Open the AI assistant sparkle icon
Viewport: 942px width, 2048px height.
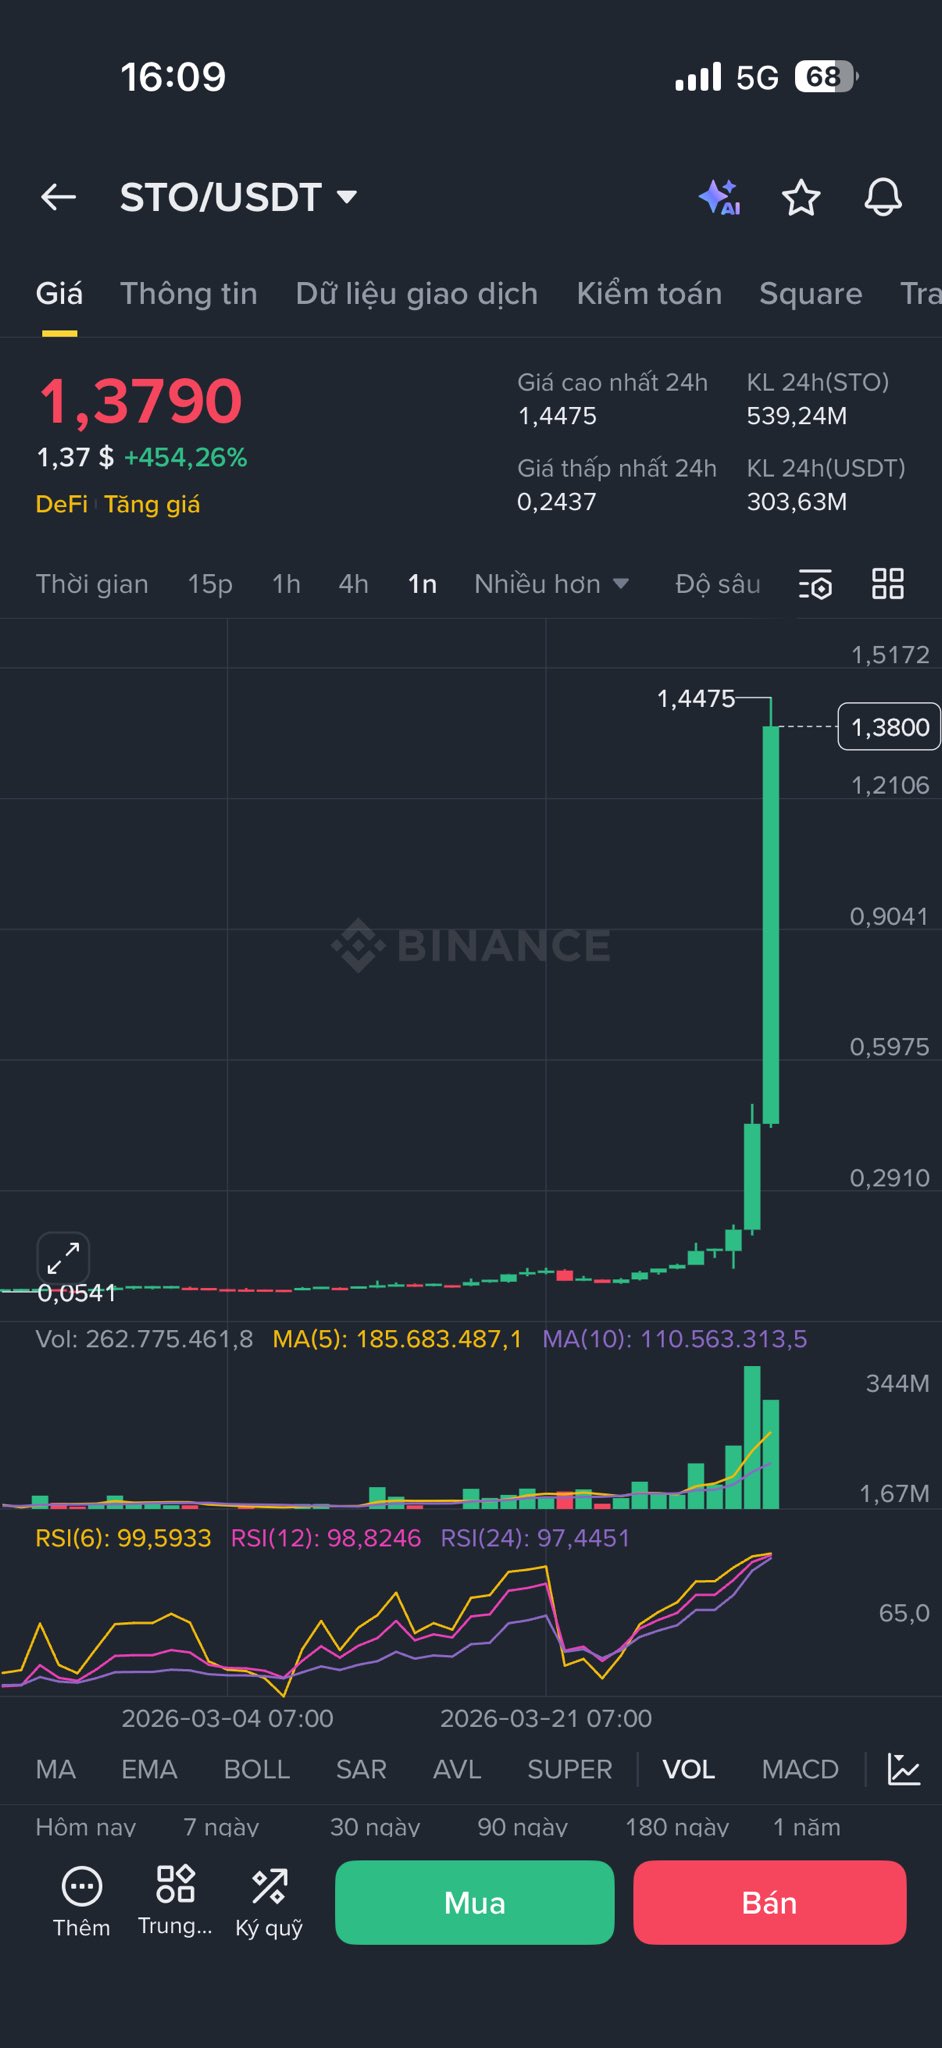point(719,197)
